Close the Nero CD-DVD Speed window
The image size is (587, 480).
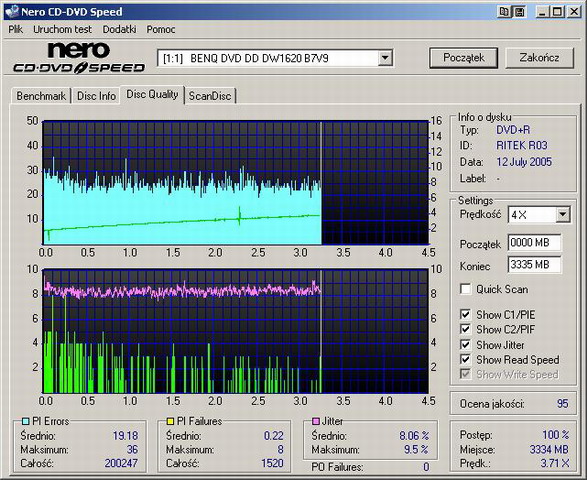point(574,12)
